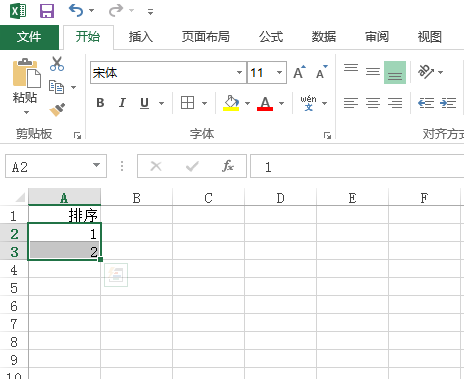Open the 文件 menu
The height and width of the screenshot is (379, 464).
(29, 37)
